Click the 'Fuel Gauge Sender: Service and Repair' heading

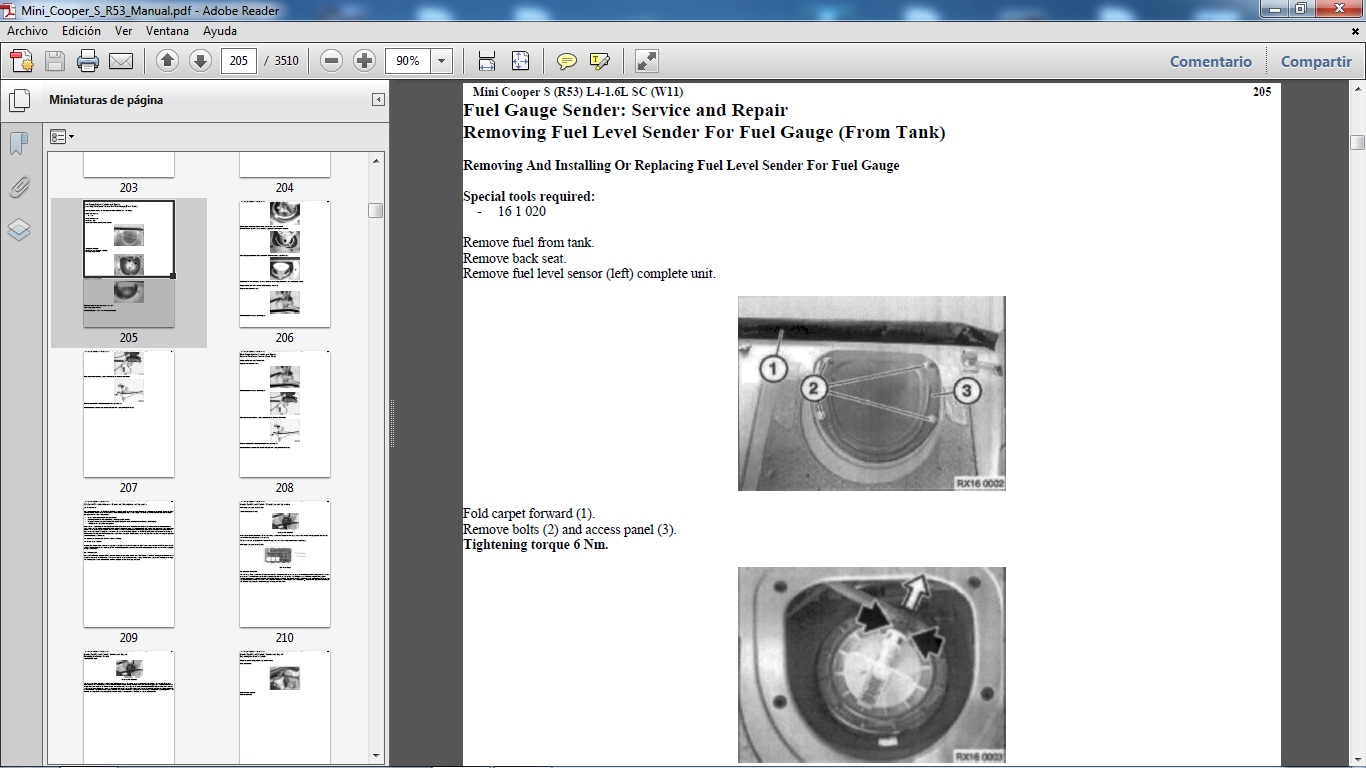tap(625, 110)
